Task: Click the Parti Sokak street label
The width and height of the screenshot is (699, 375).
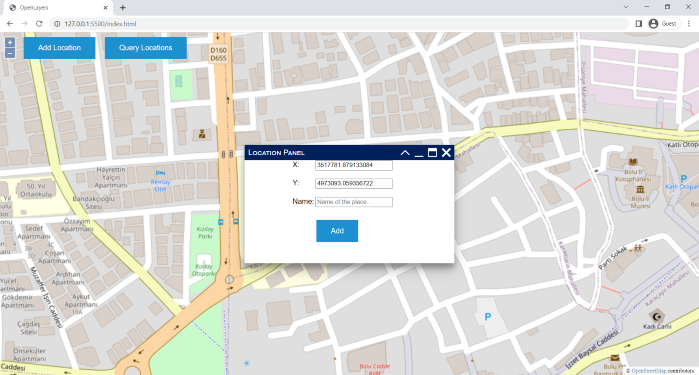Action: (613, 257)
